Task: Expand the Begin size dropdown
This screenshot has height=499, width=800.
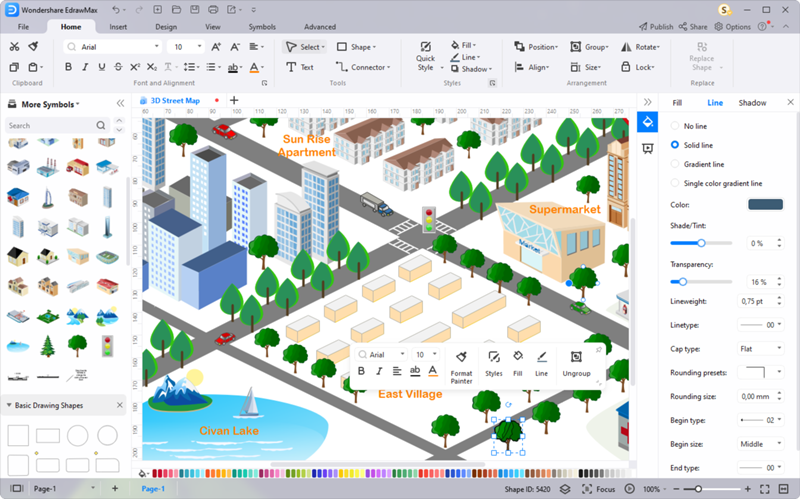Action: (763, 444)
